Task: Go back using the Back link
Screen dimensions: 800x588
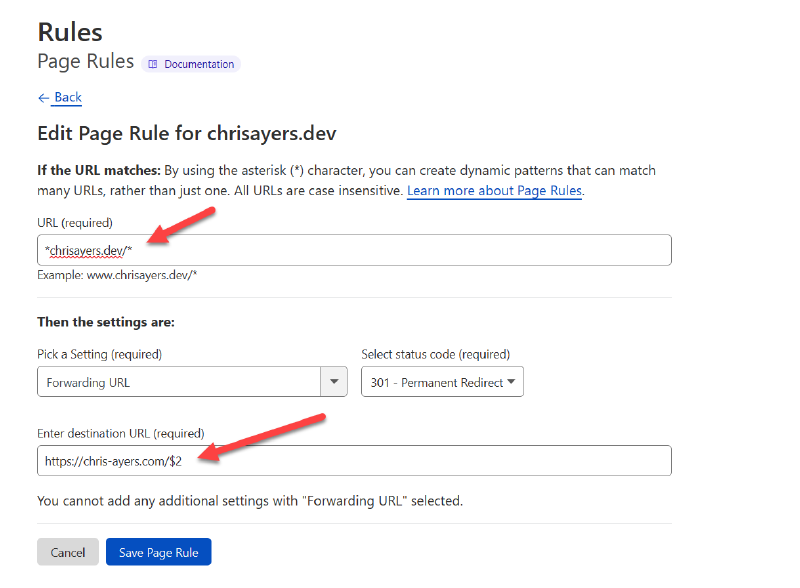Action: click(x=67, y=97)
